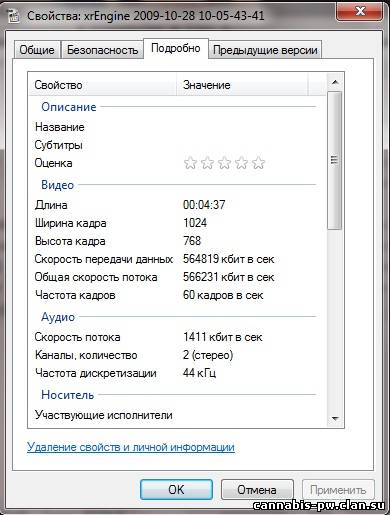The width and height of the screenshot is (390, 515).
Task: Select the Высота кадра label
Action: [x=70, y=241]
